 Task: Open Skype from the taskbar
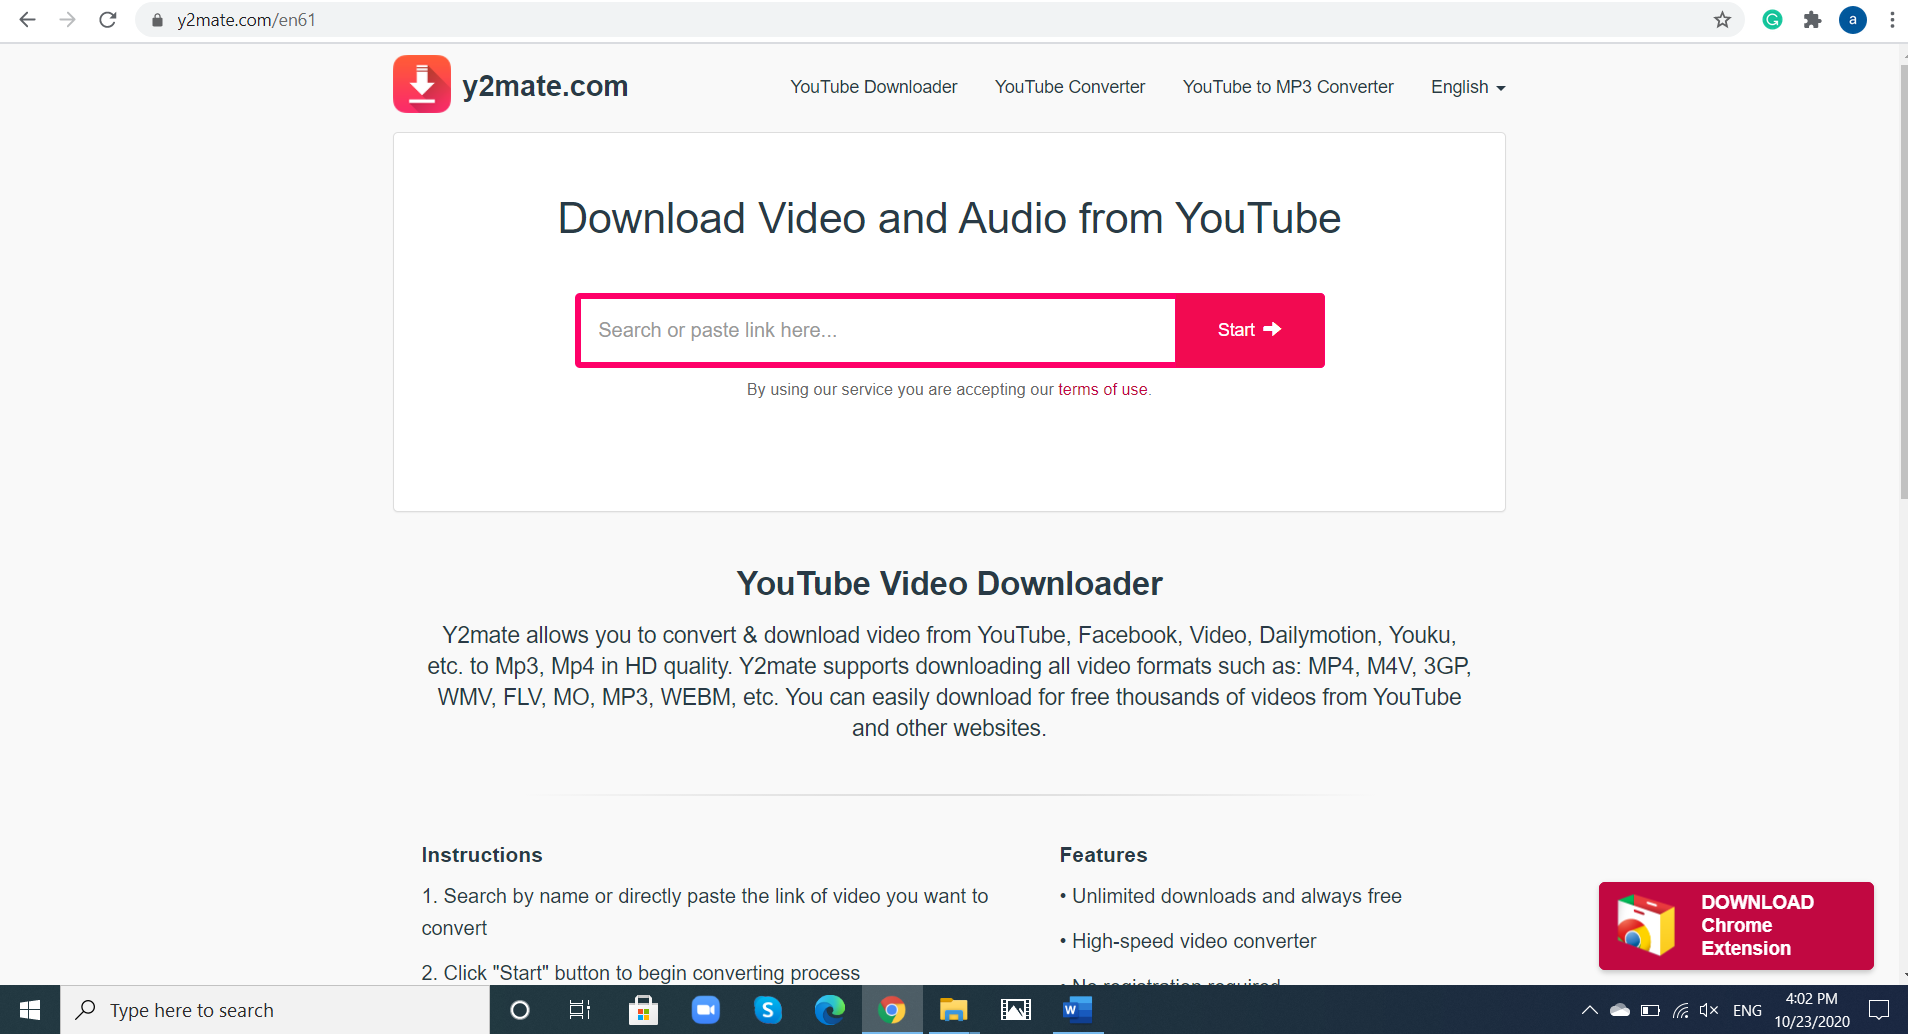768,1010
